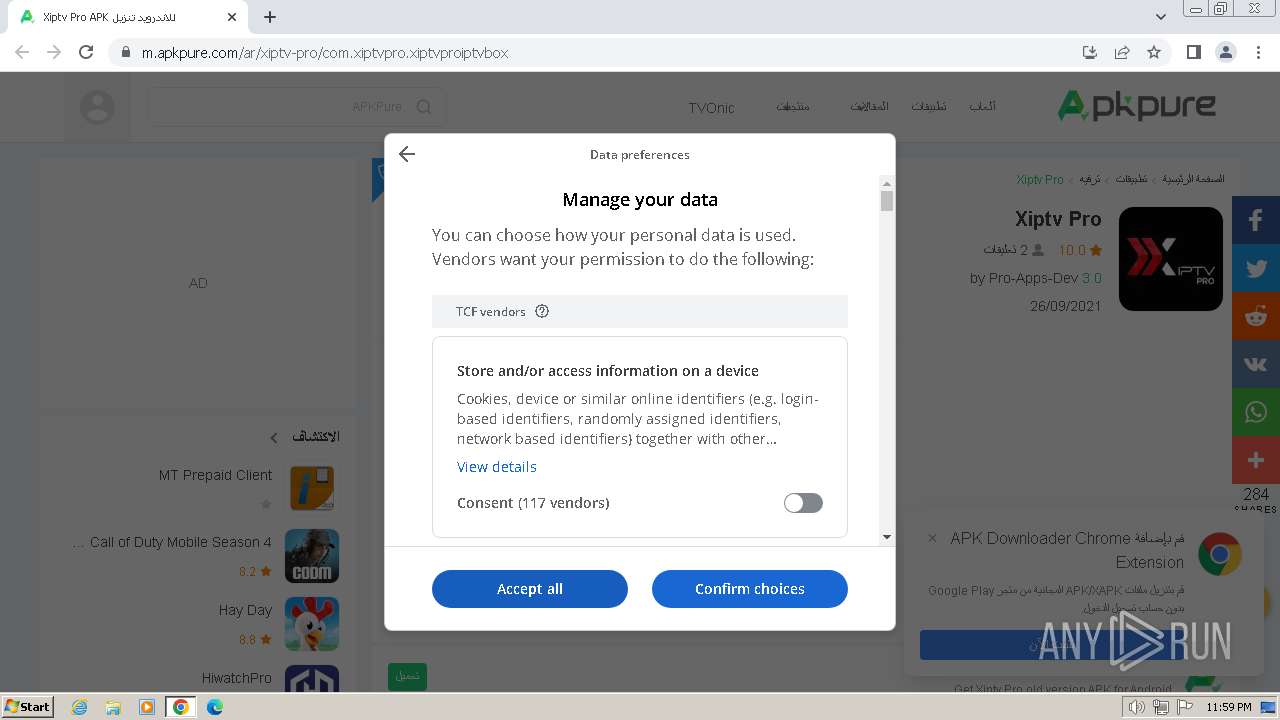The width and height of the screenshot is (1280, 720).
Task: Share on Facebook sidebar icon
Action: 1256,221
